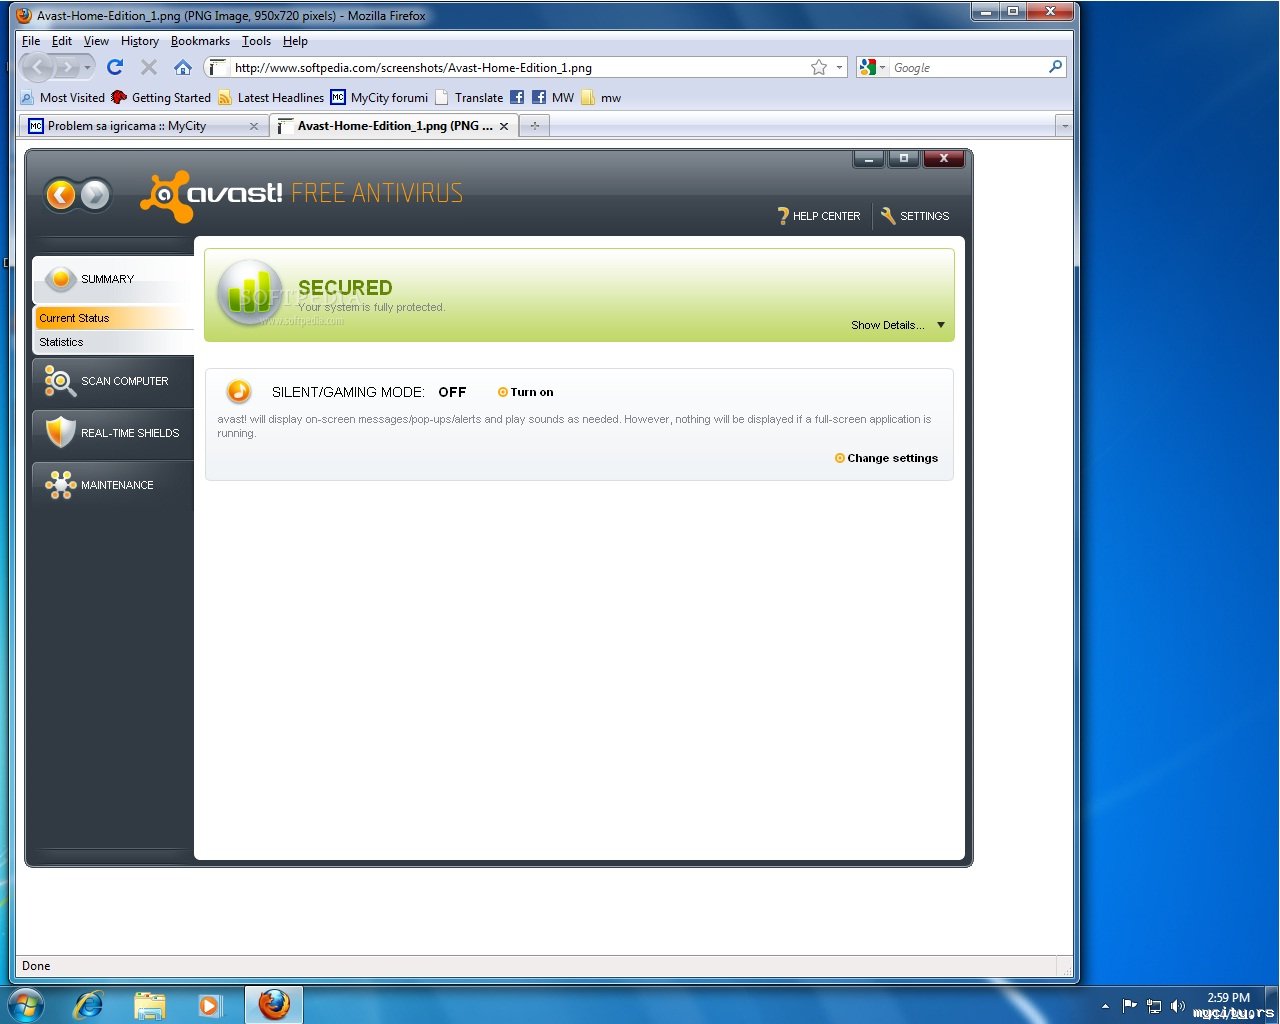Image resolution: width=1280 pixels, height=1024 pixels.
Task: Show hidden system tray icons
Action: [1105, 1006]
